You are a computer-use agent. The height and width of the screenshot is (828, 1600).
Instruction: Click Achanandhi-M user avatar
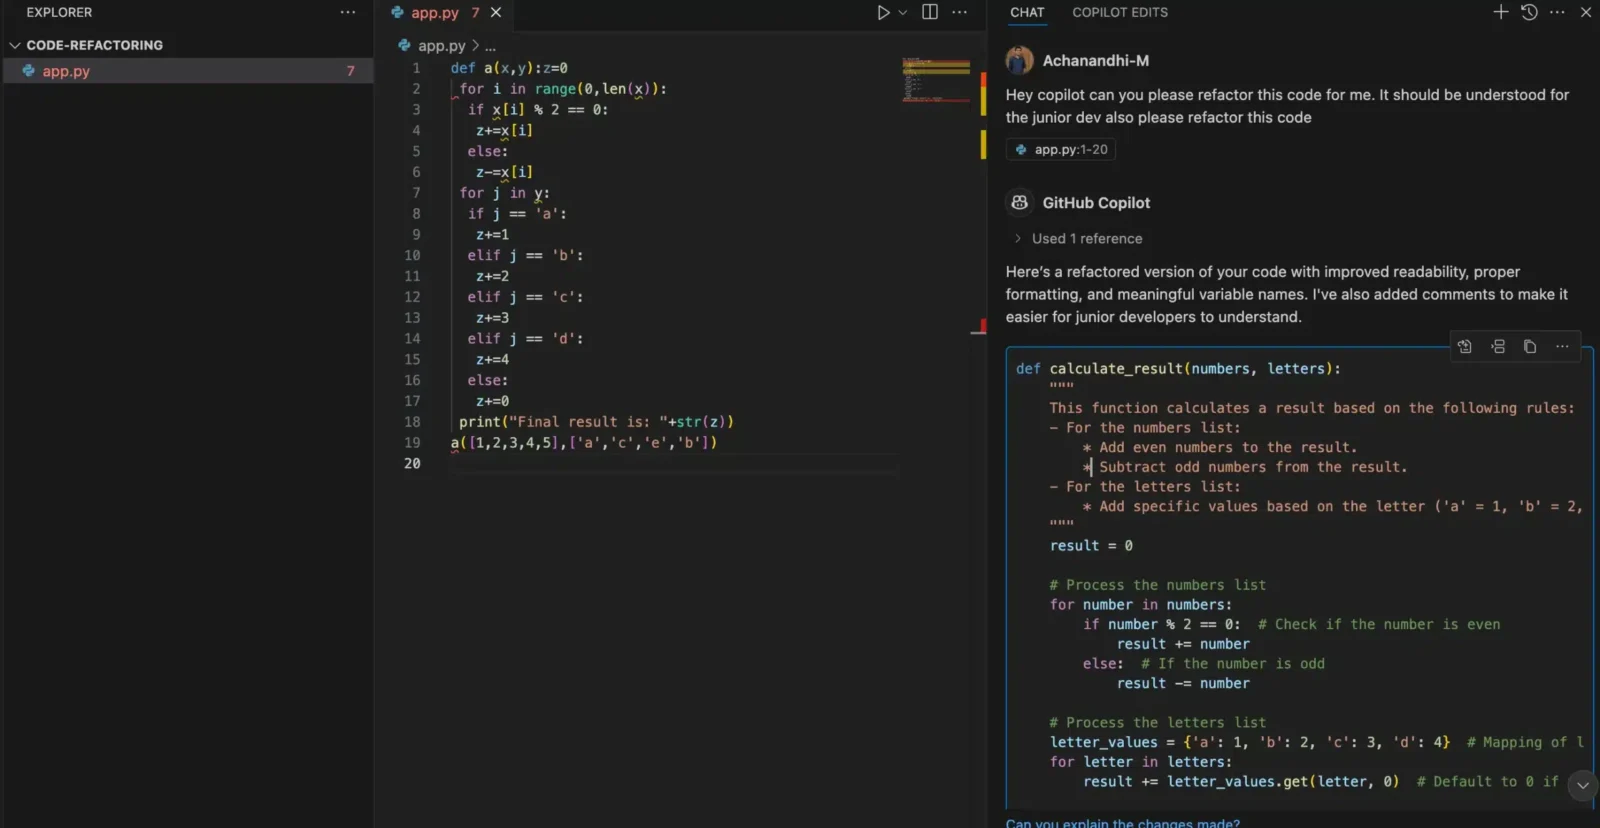coord(1019,60)
